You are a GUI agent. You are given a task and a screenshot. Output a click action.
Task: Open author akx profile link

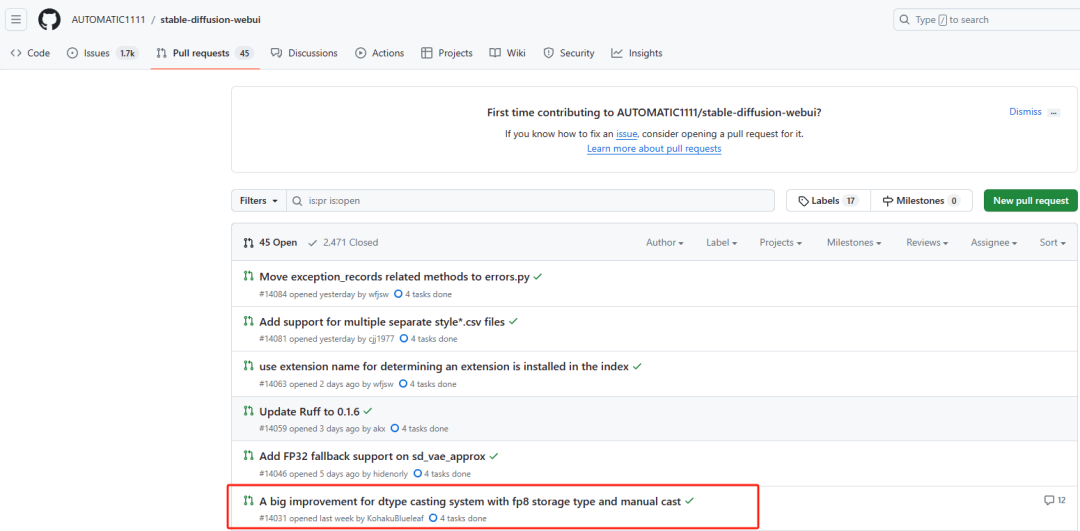point(379,428)
